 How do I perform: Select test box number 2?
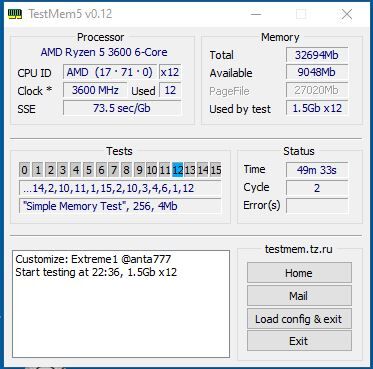(x=50, y=170)
